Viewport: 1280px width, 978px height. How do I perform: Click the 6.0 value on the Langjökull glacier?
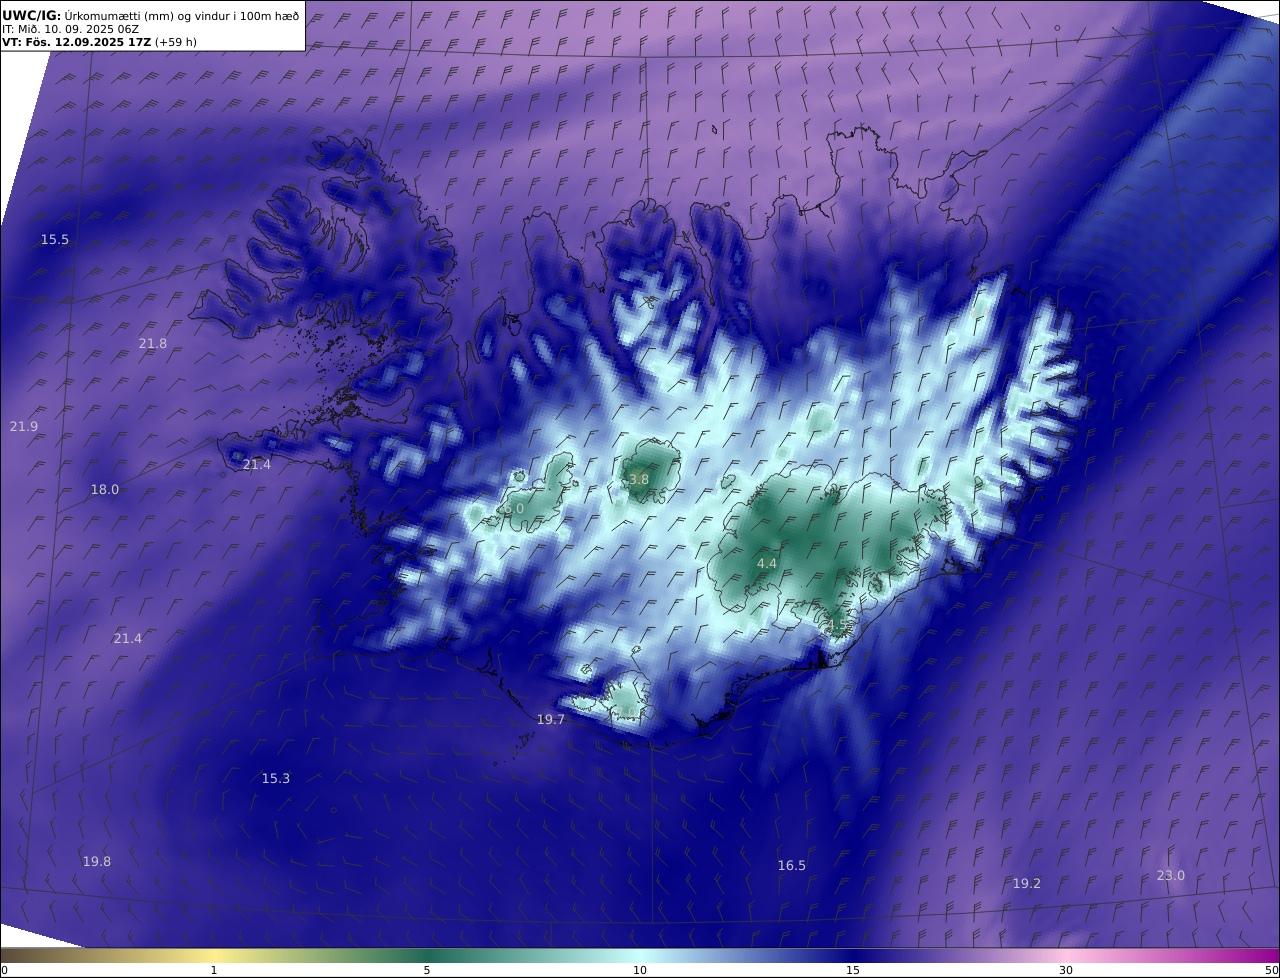514,509
